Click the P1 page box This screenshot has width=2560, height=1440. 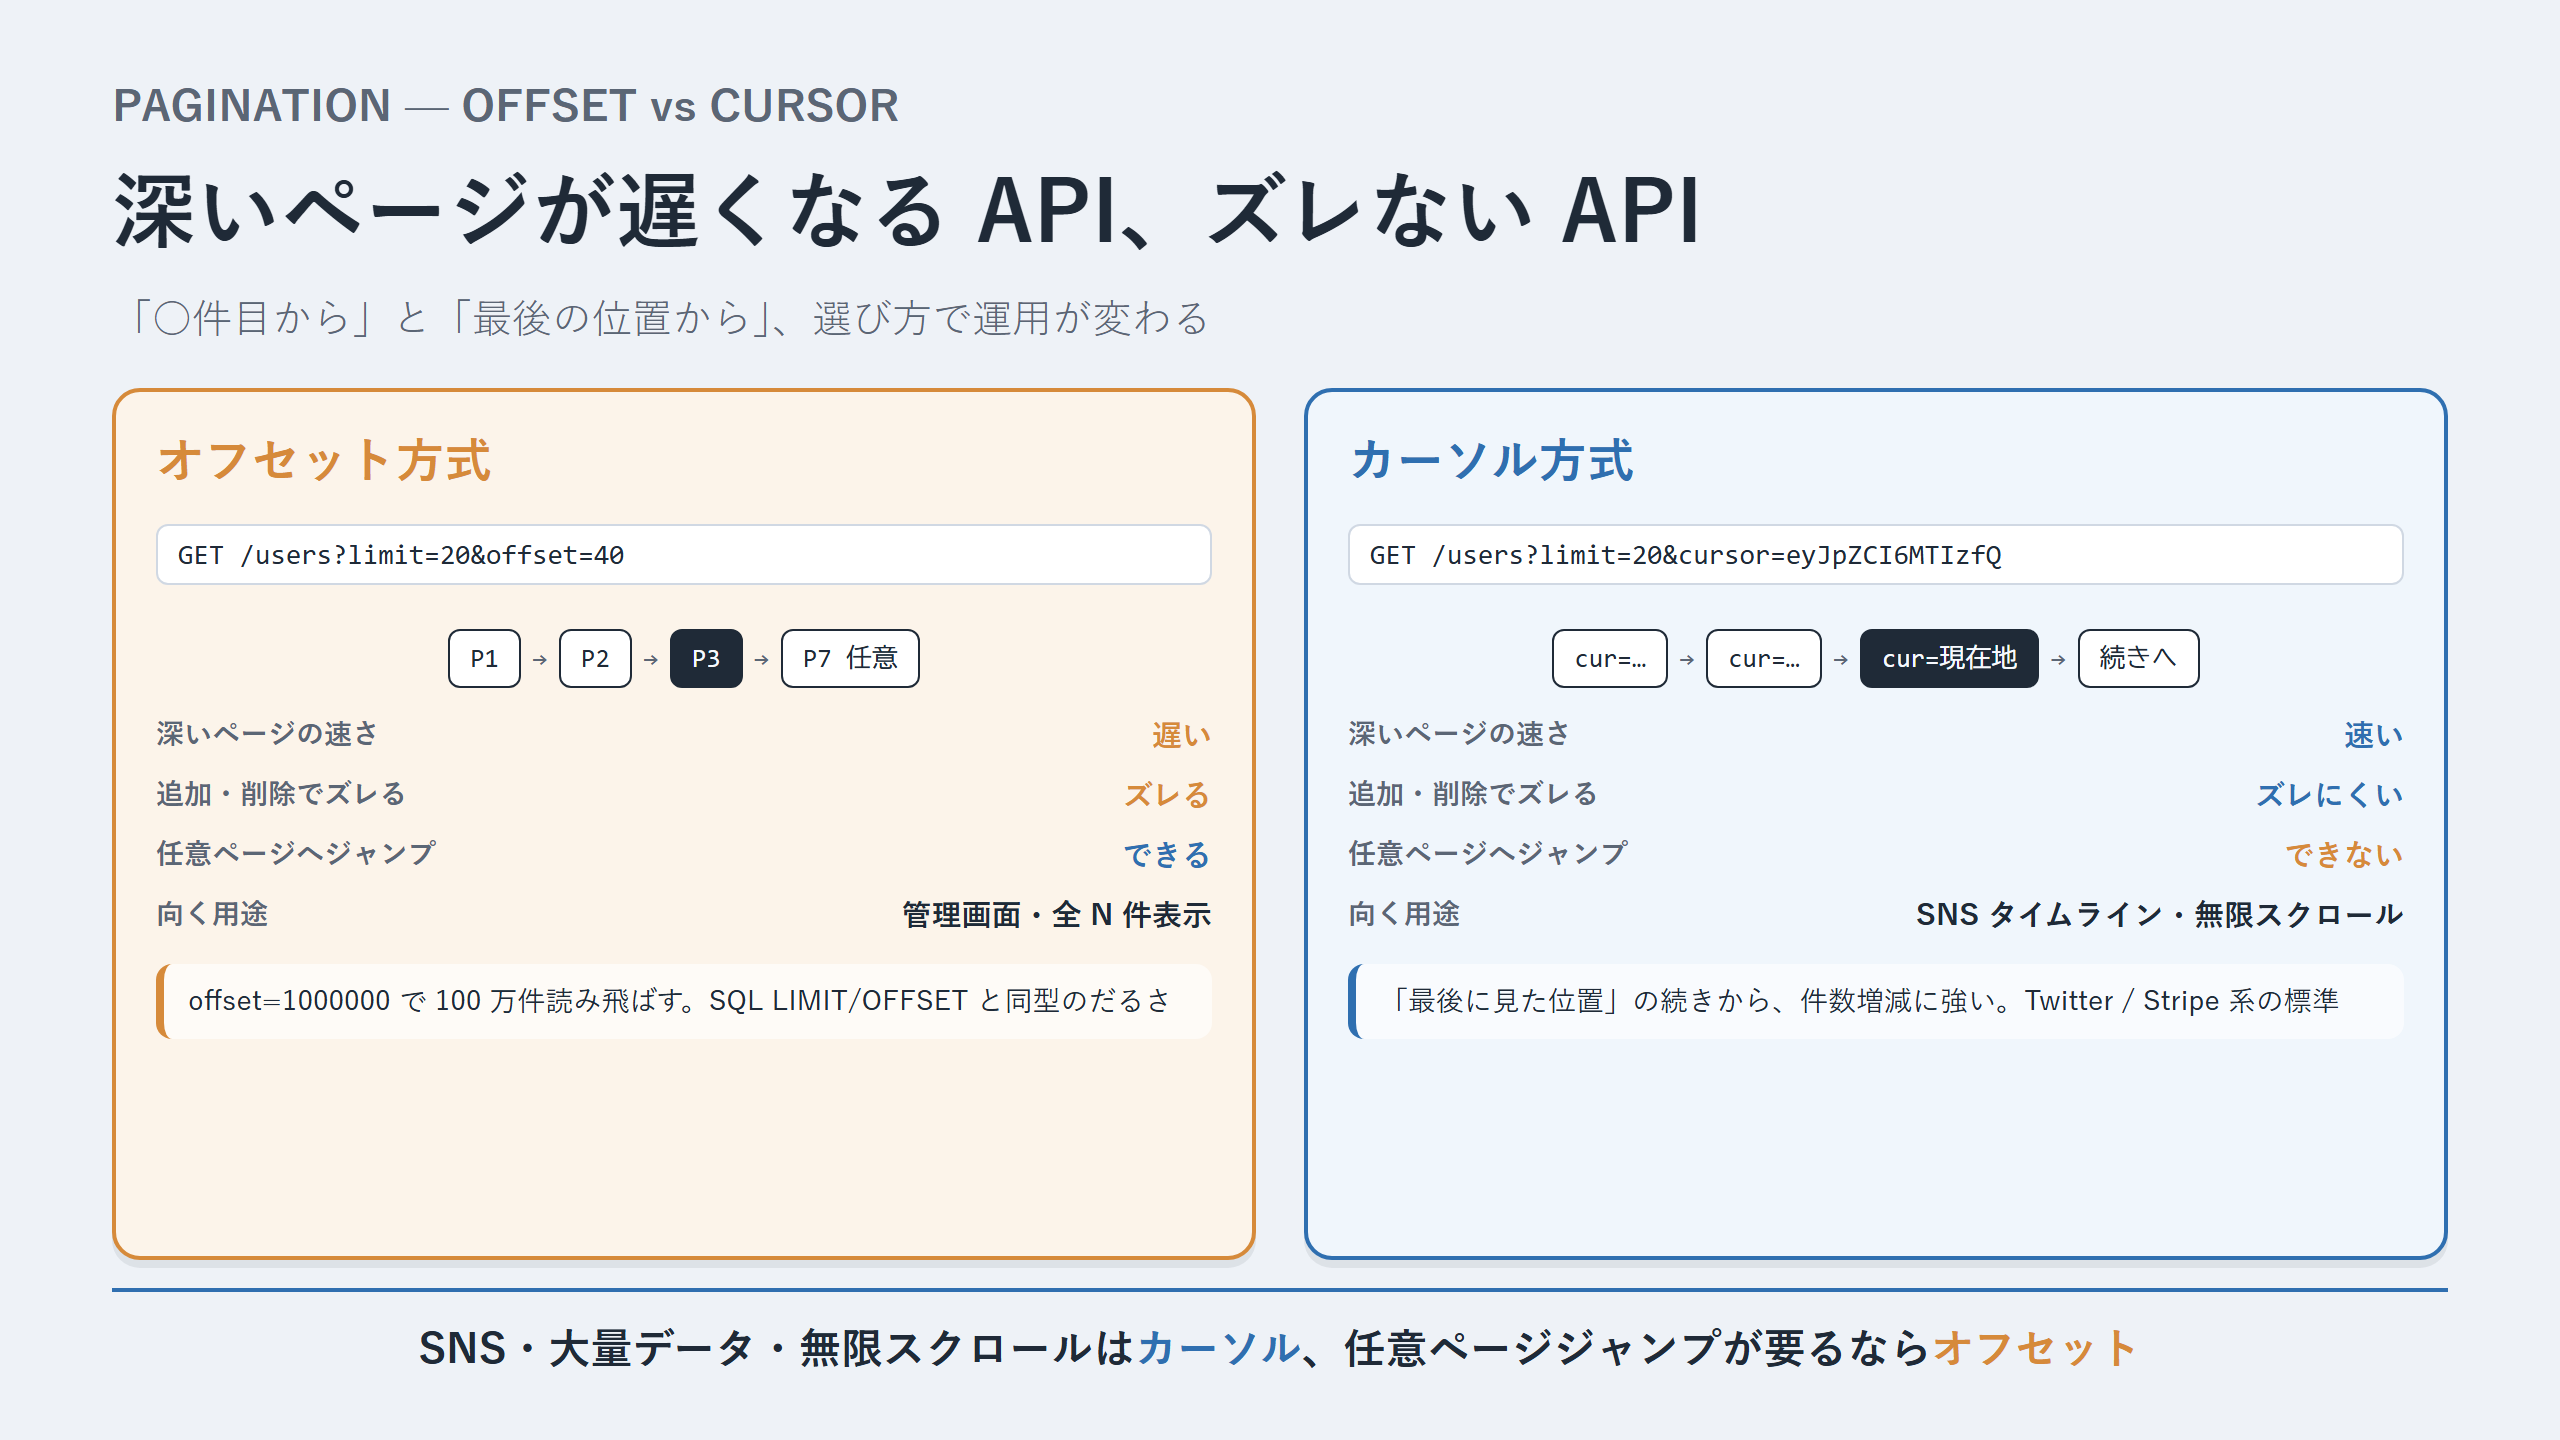tap(484, 658)
